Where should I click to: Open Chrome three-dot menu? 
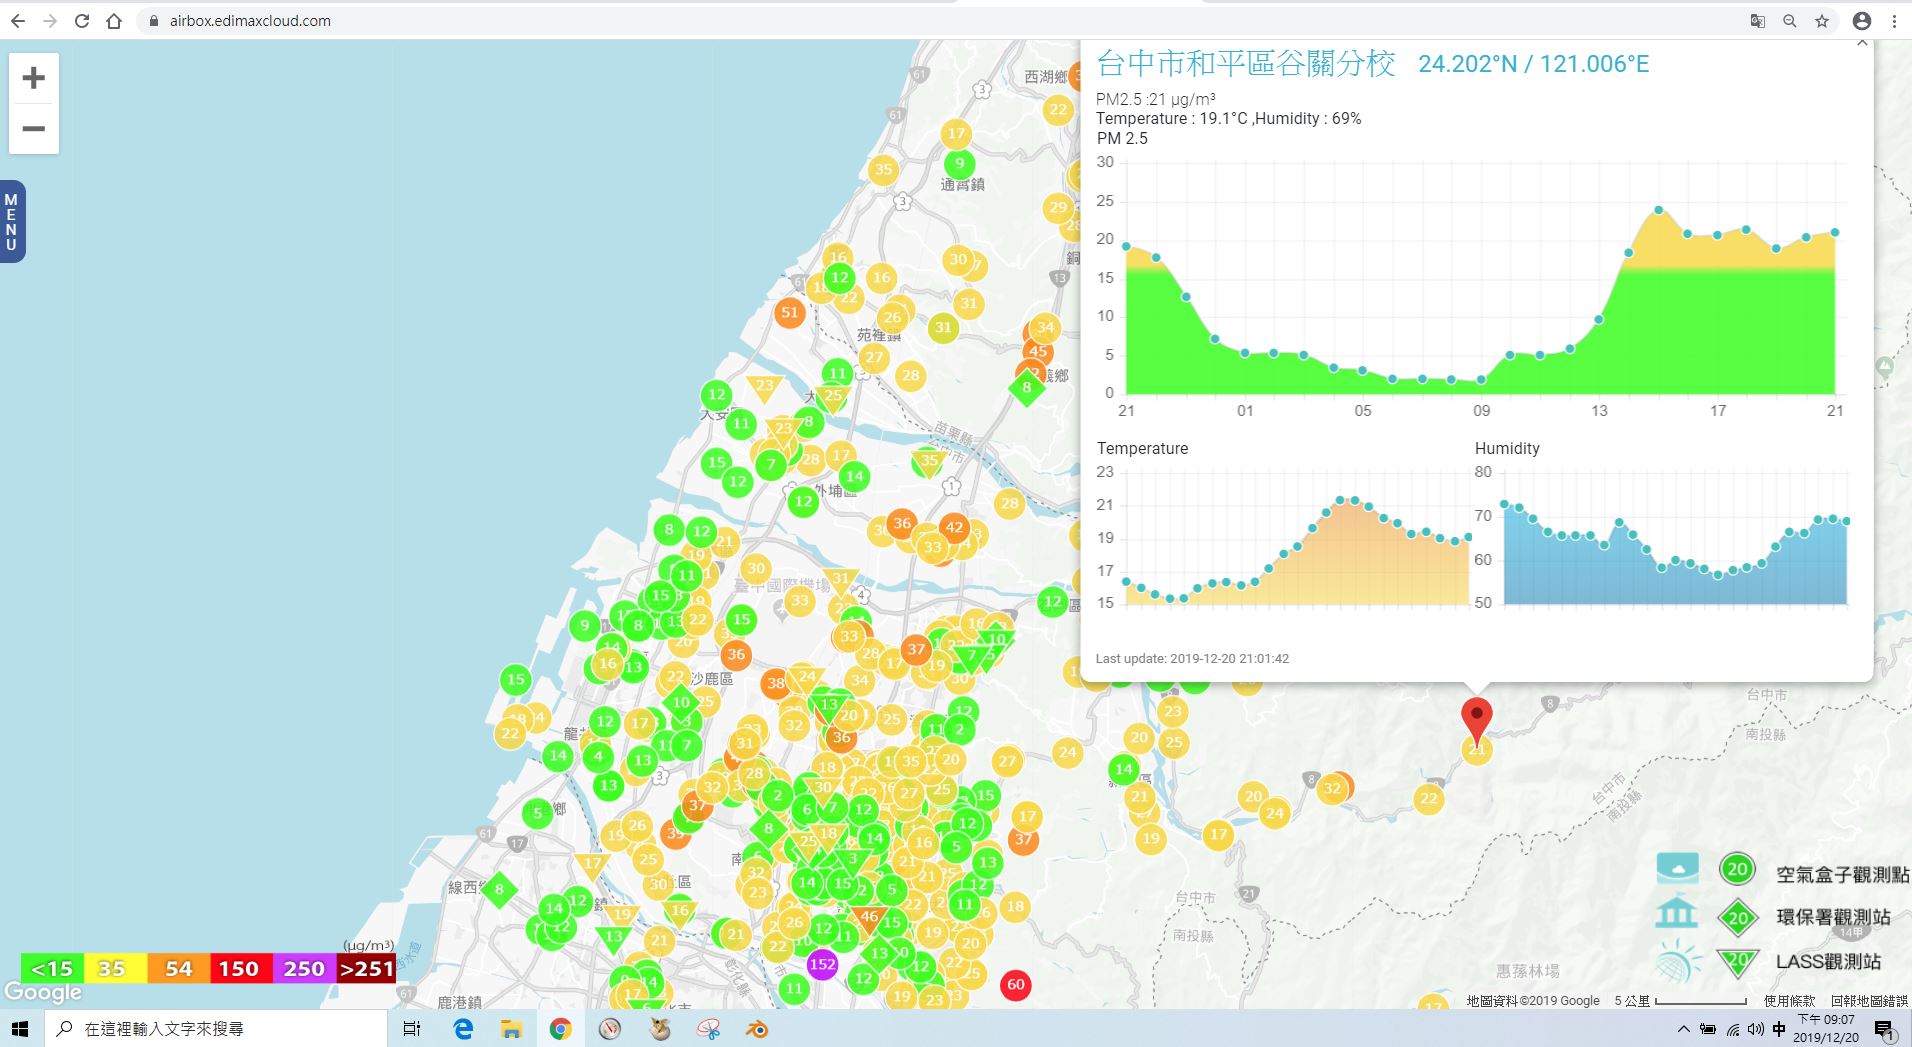(x=1894, y=20)
